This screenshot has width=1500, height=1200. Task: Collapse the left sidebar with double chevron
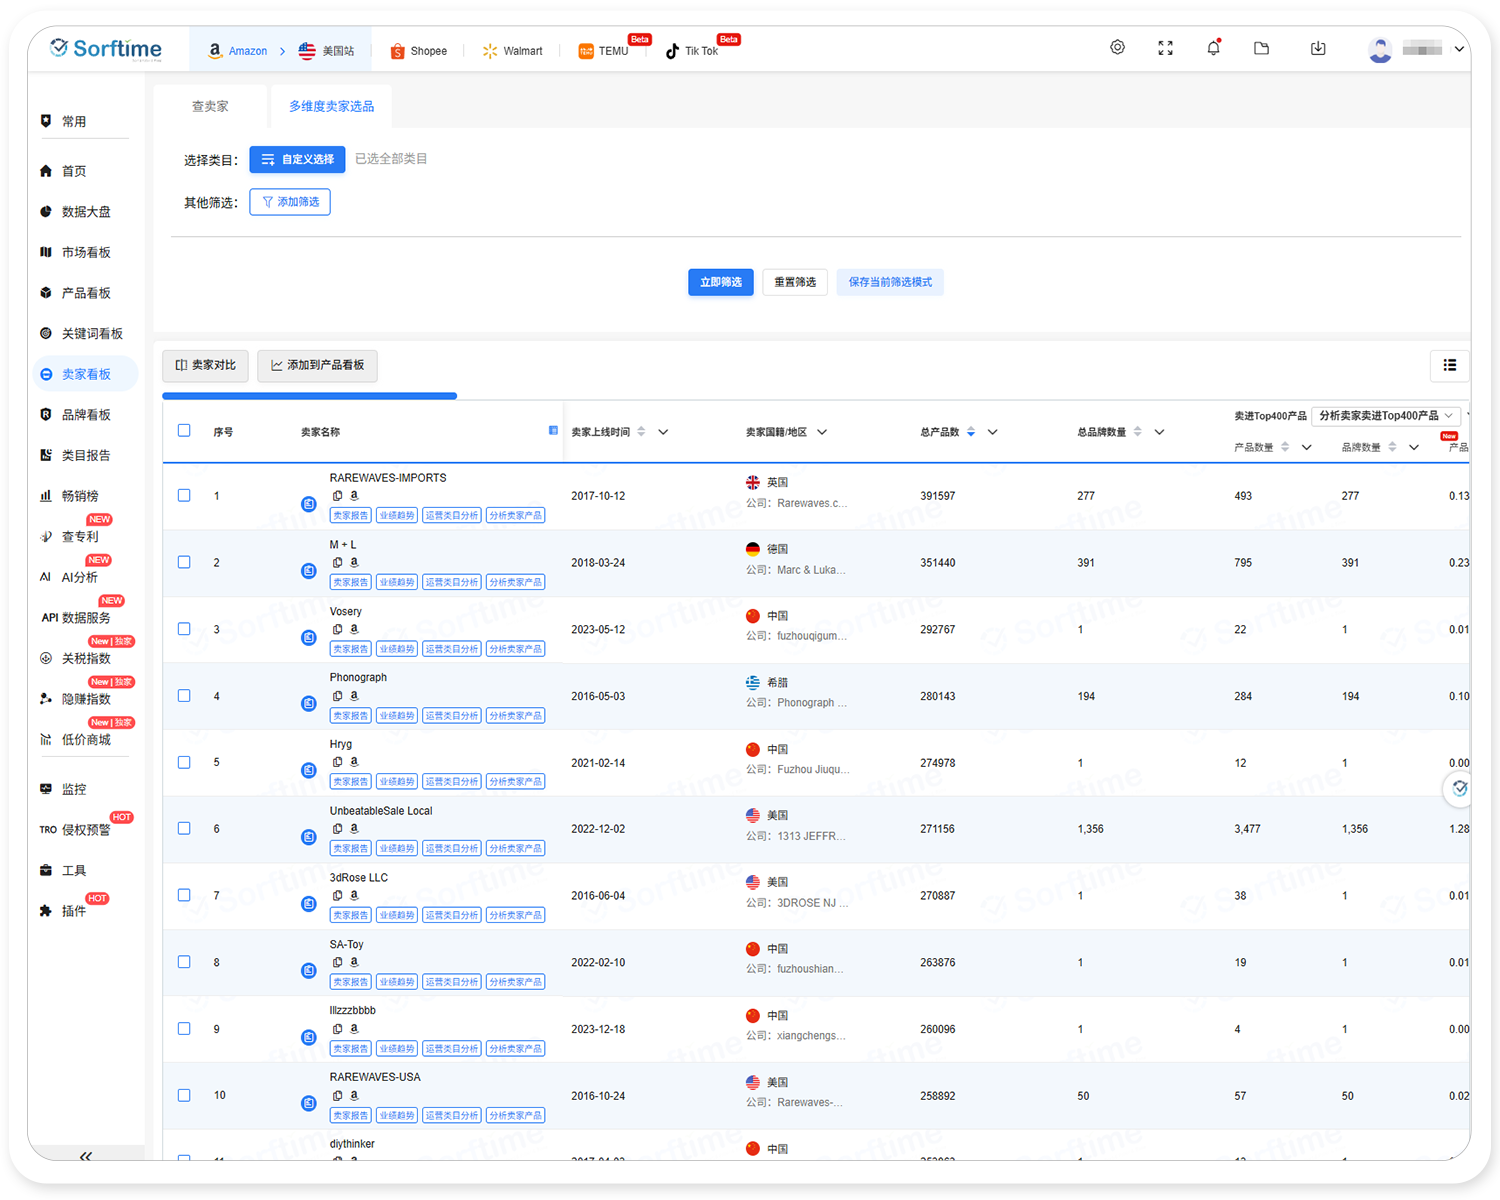tap(86, 1156)
